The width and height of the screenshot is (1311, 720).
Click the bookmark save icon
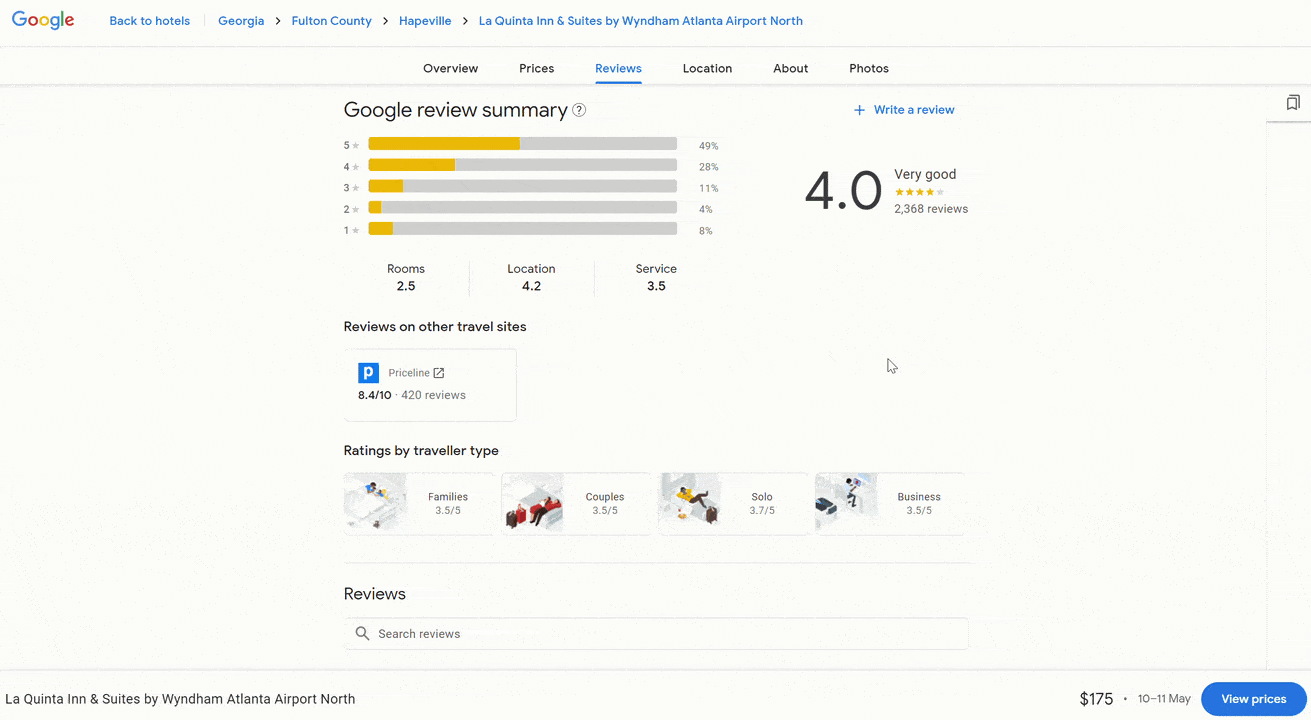pos(1292,103)
